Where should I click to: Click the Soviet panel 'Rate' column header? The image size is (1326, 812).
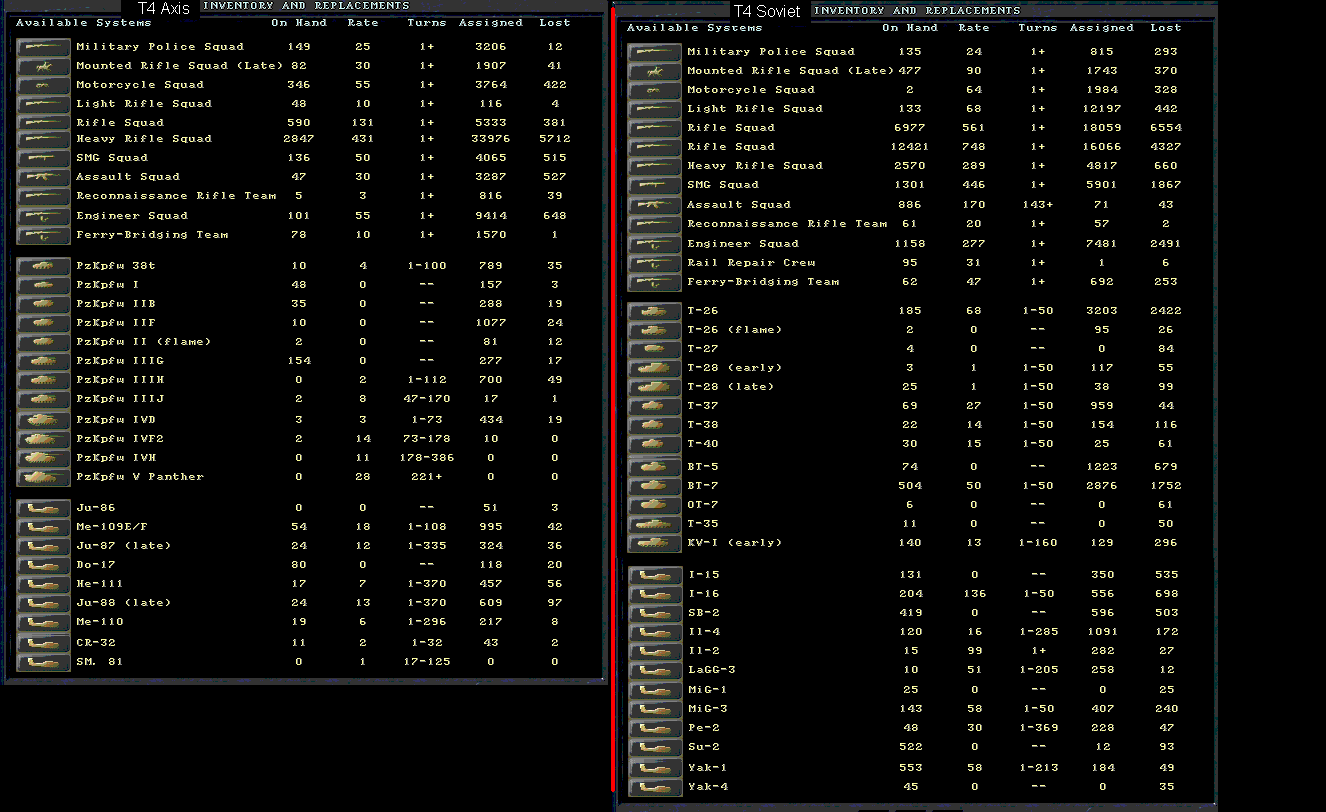tap(974, 28)
